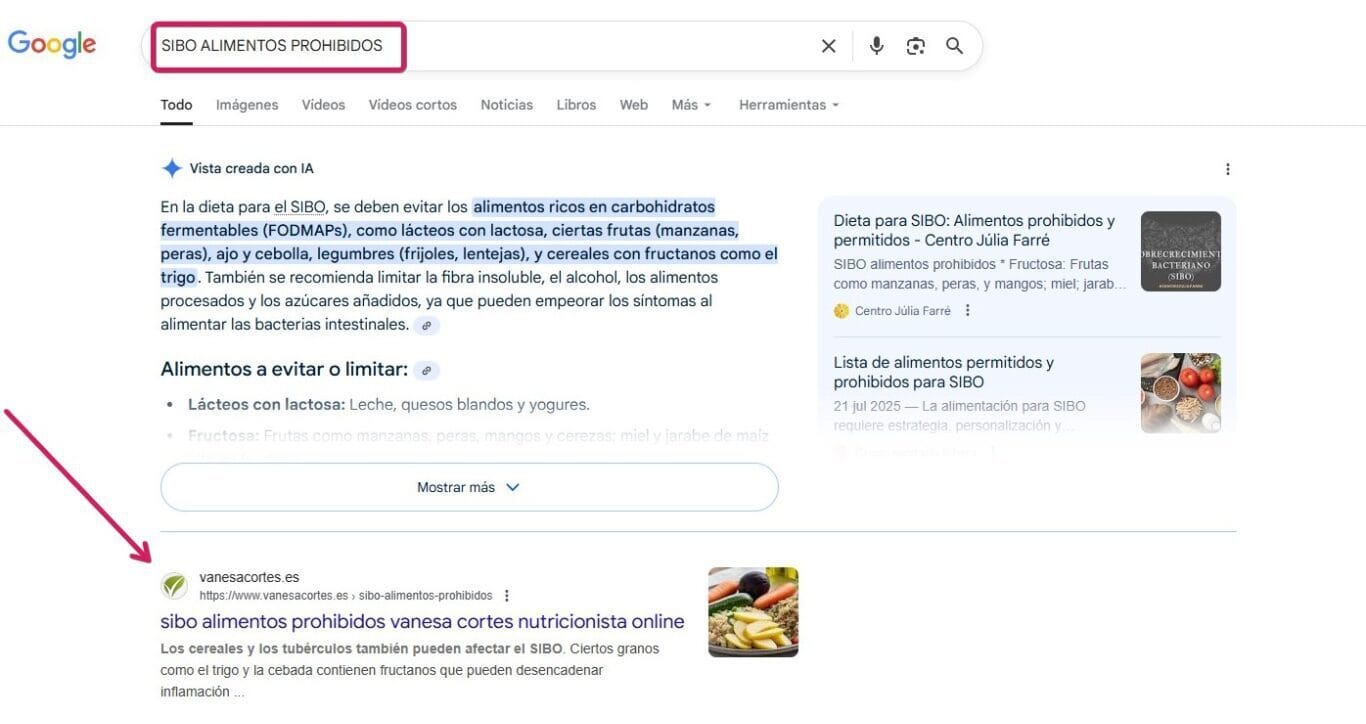Open Google Lens image search icon
The width and height of the screenshot is (1366, 724).
[915, 46]
